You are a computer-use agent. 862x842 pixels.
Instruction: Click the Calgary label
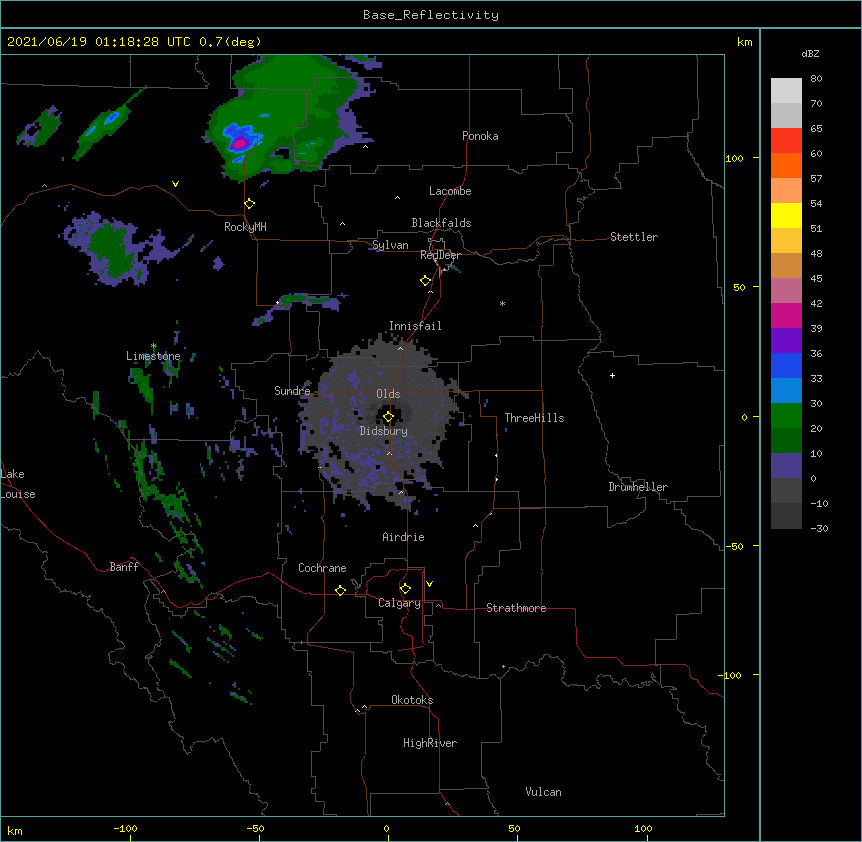pos(400,603)
